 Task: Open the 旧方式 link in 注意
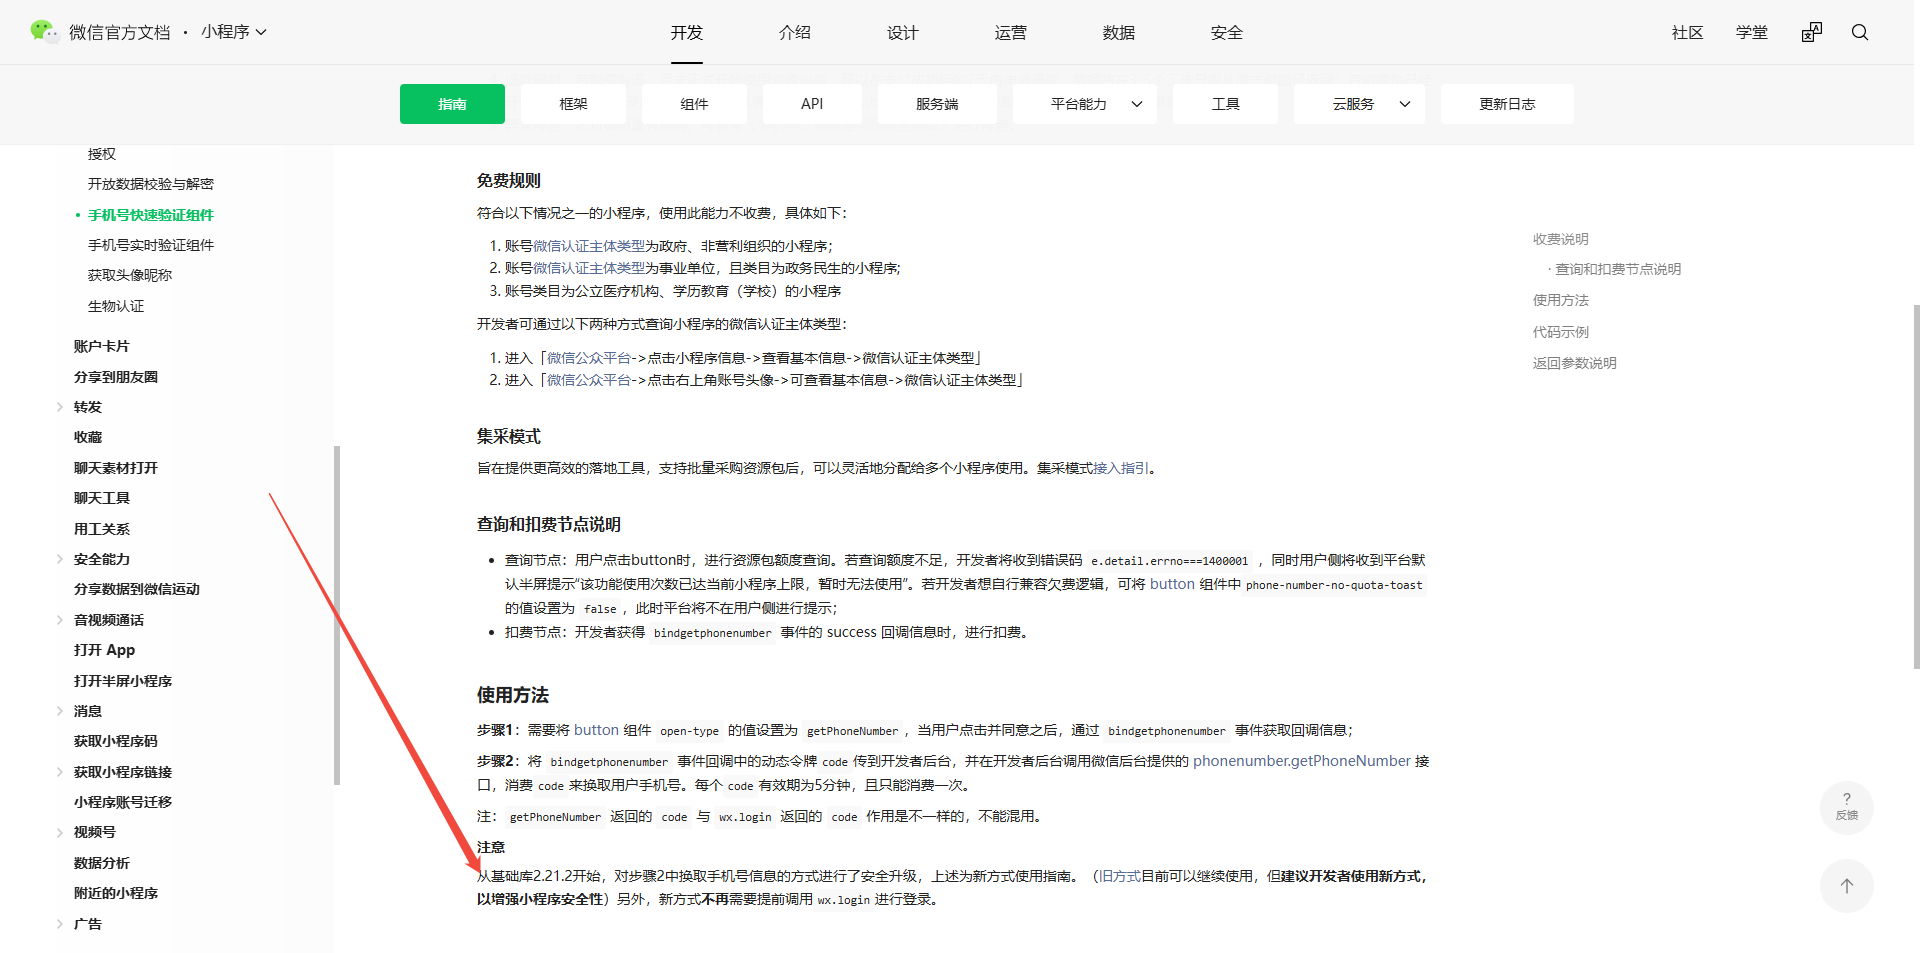(x=1120, y=876)
